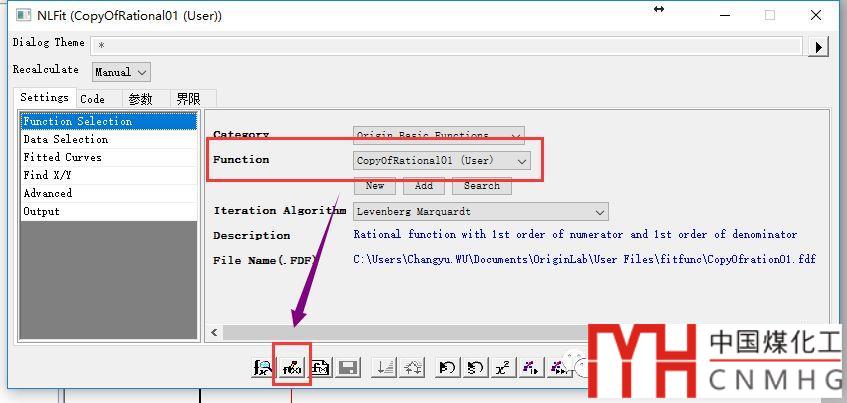Click the New function button

(375, 186)
